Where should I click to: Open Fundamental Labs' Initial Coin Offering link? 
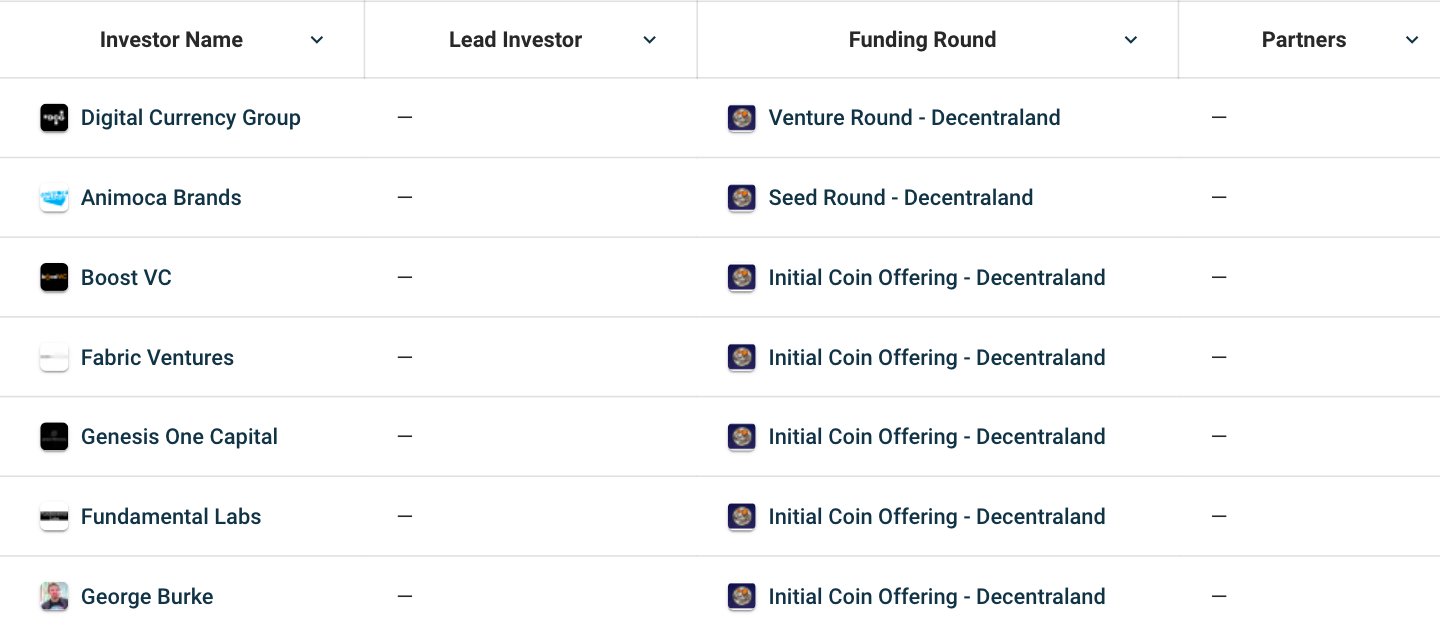(936, 517)
